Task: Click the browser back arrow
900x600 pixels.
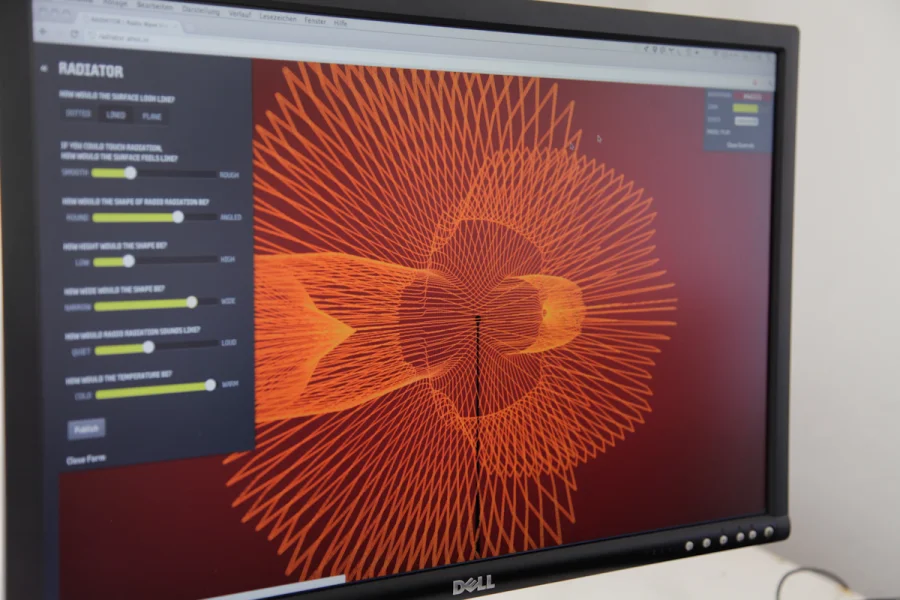Action: (x=42, y=31)
